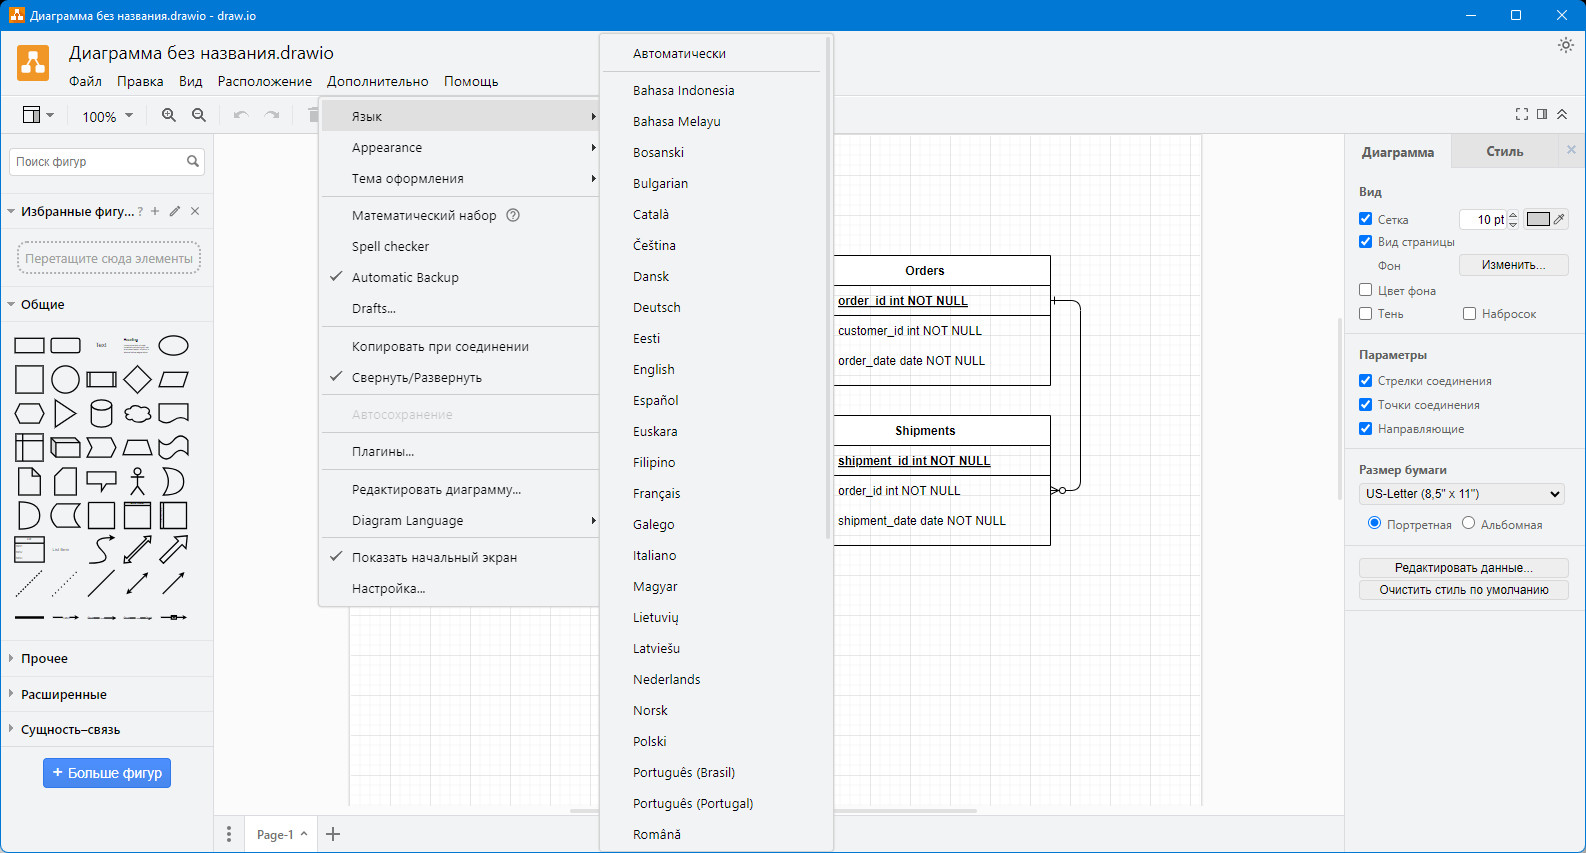The height and width of the screenshot is (853, 1586).
Task: Select the ellipse shape in General
Action: pos(174,346)
